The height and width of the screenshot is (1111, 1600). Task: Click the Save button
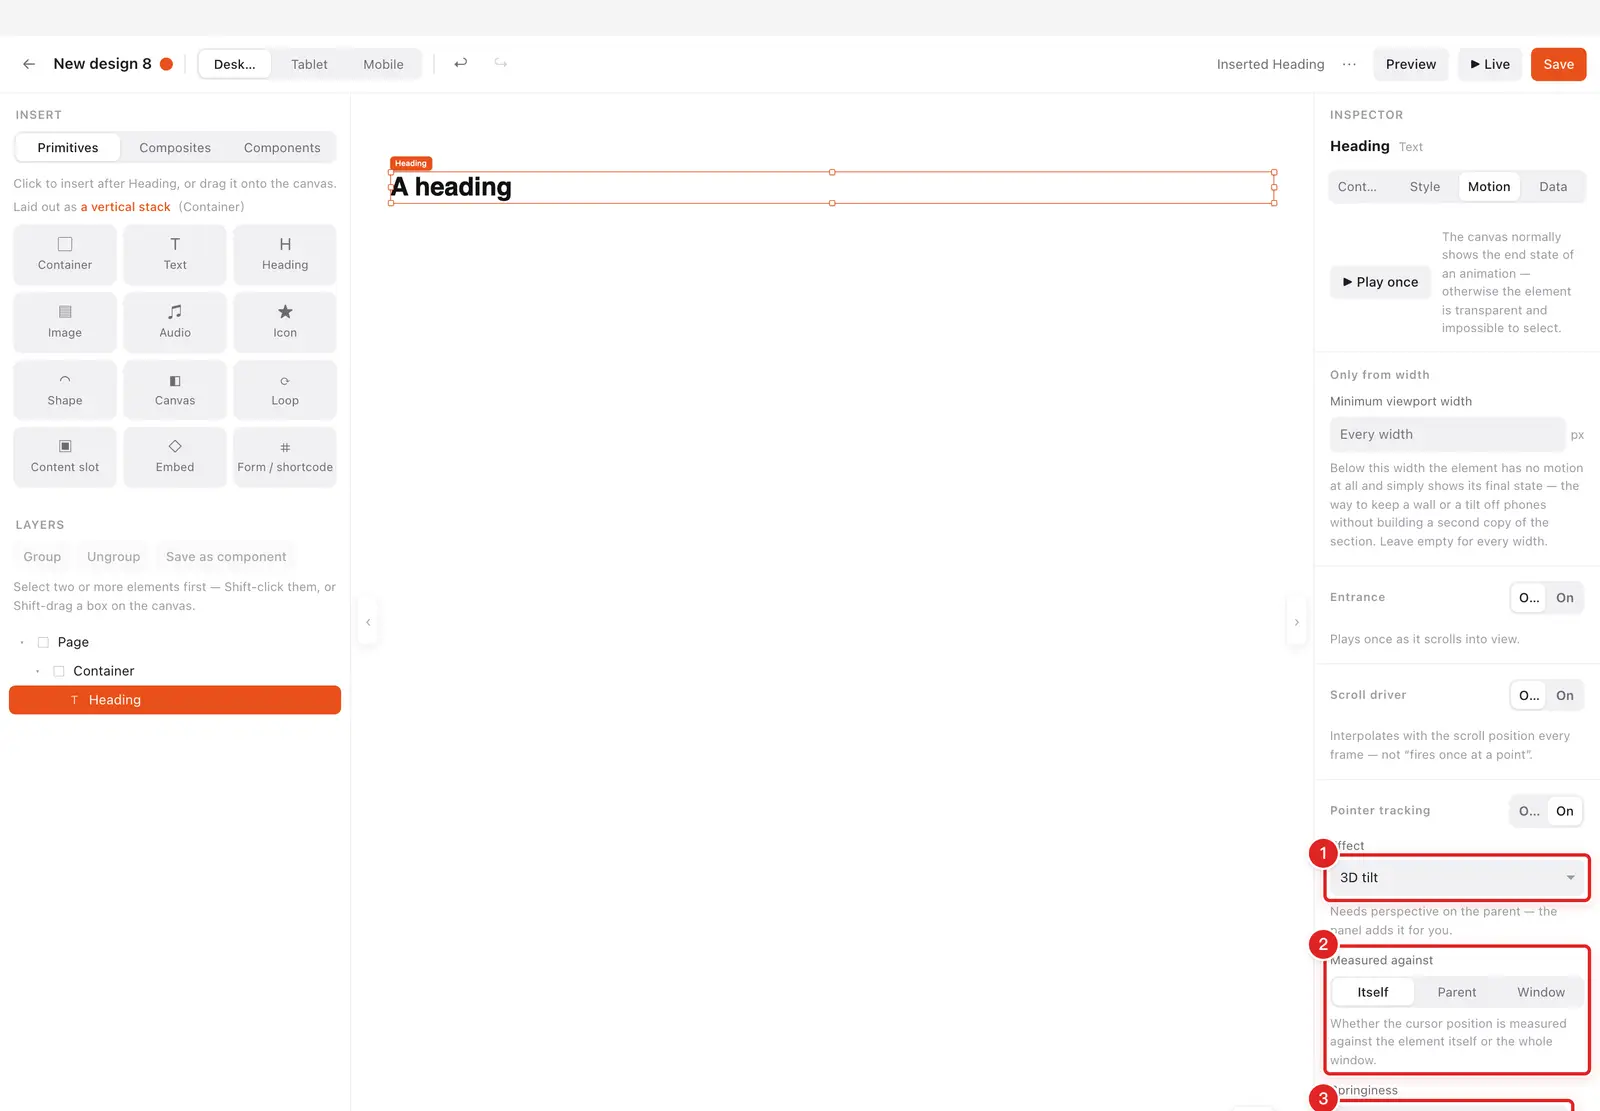click(x=1558, y=64)
